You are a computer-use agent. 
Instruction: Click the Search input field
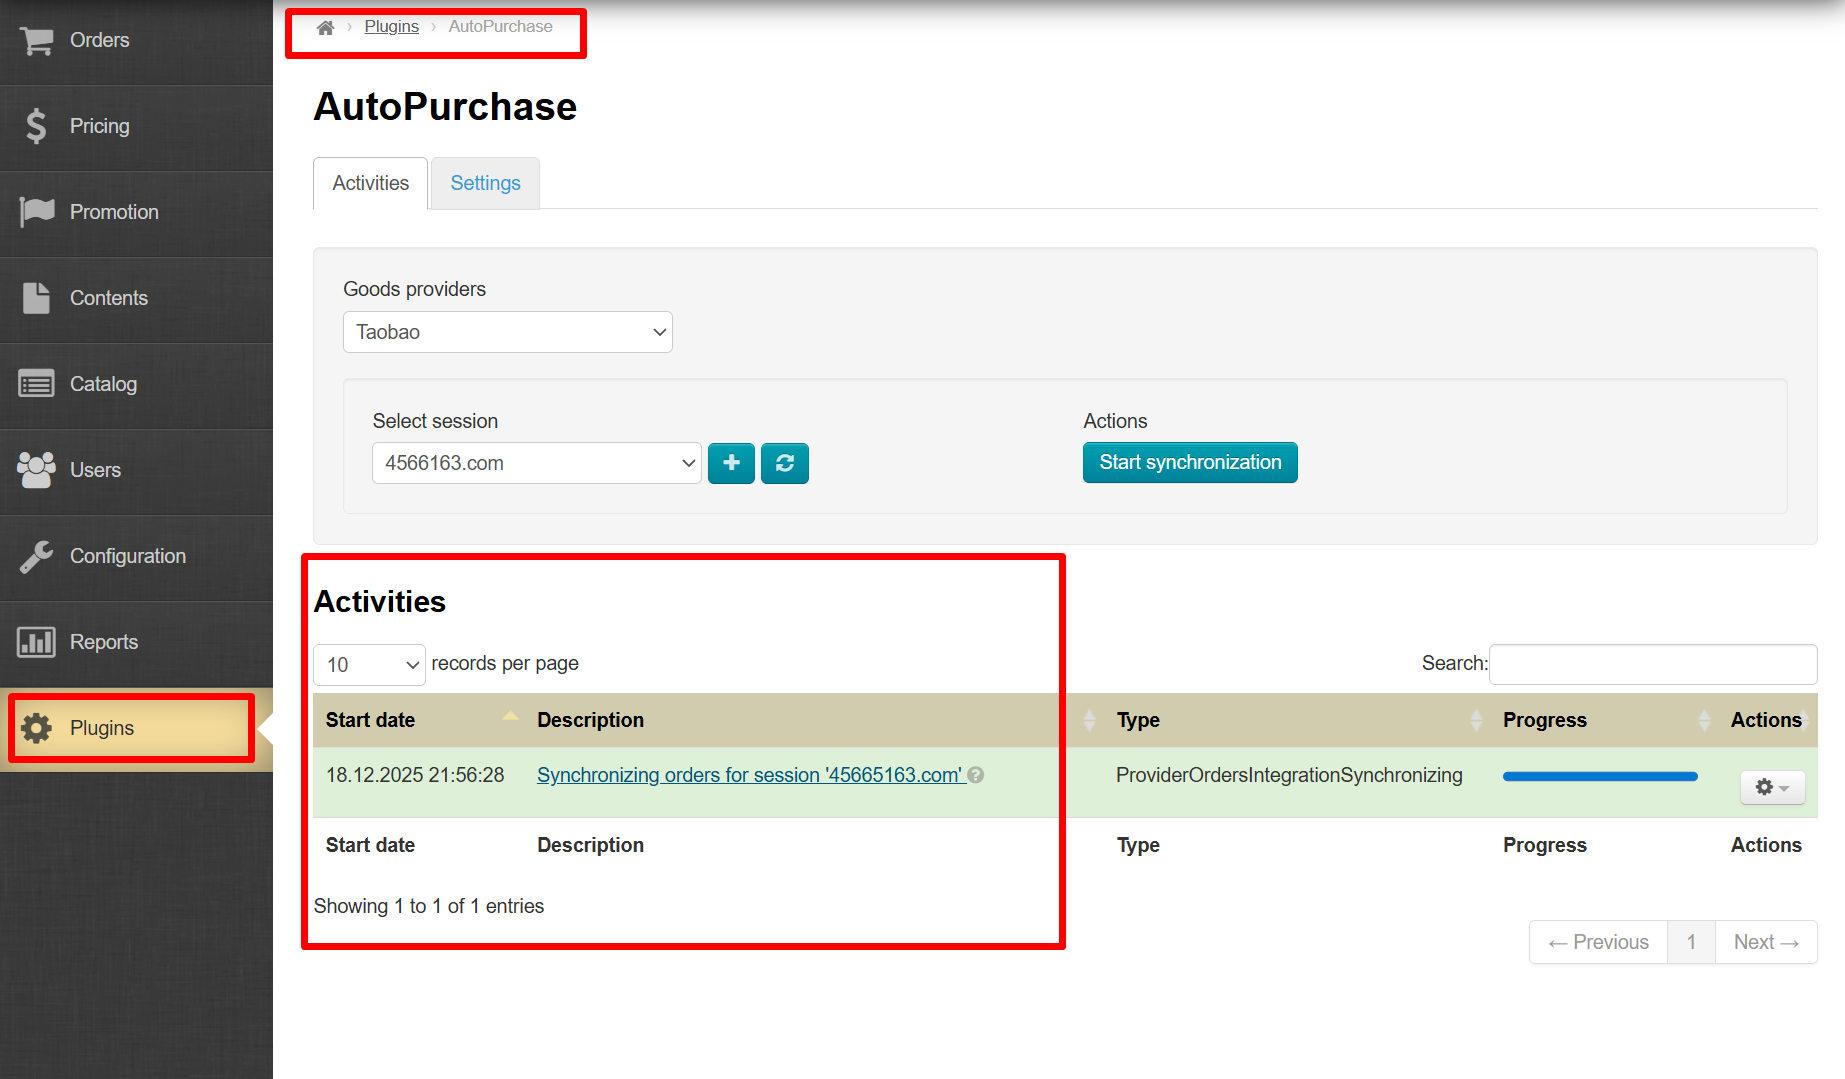tap(1652, 664)
